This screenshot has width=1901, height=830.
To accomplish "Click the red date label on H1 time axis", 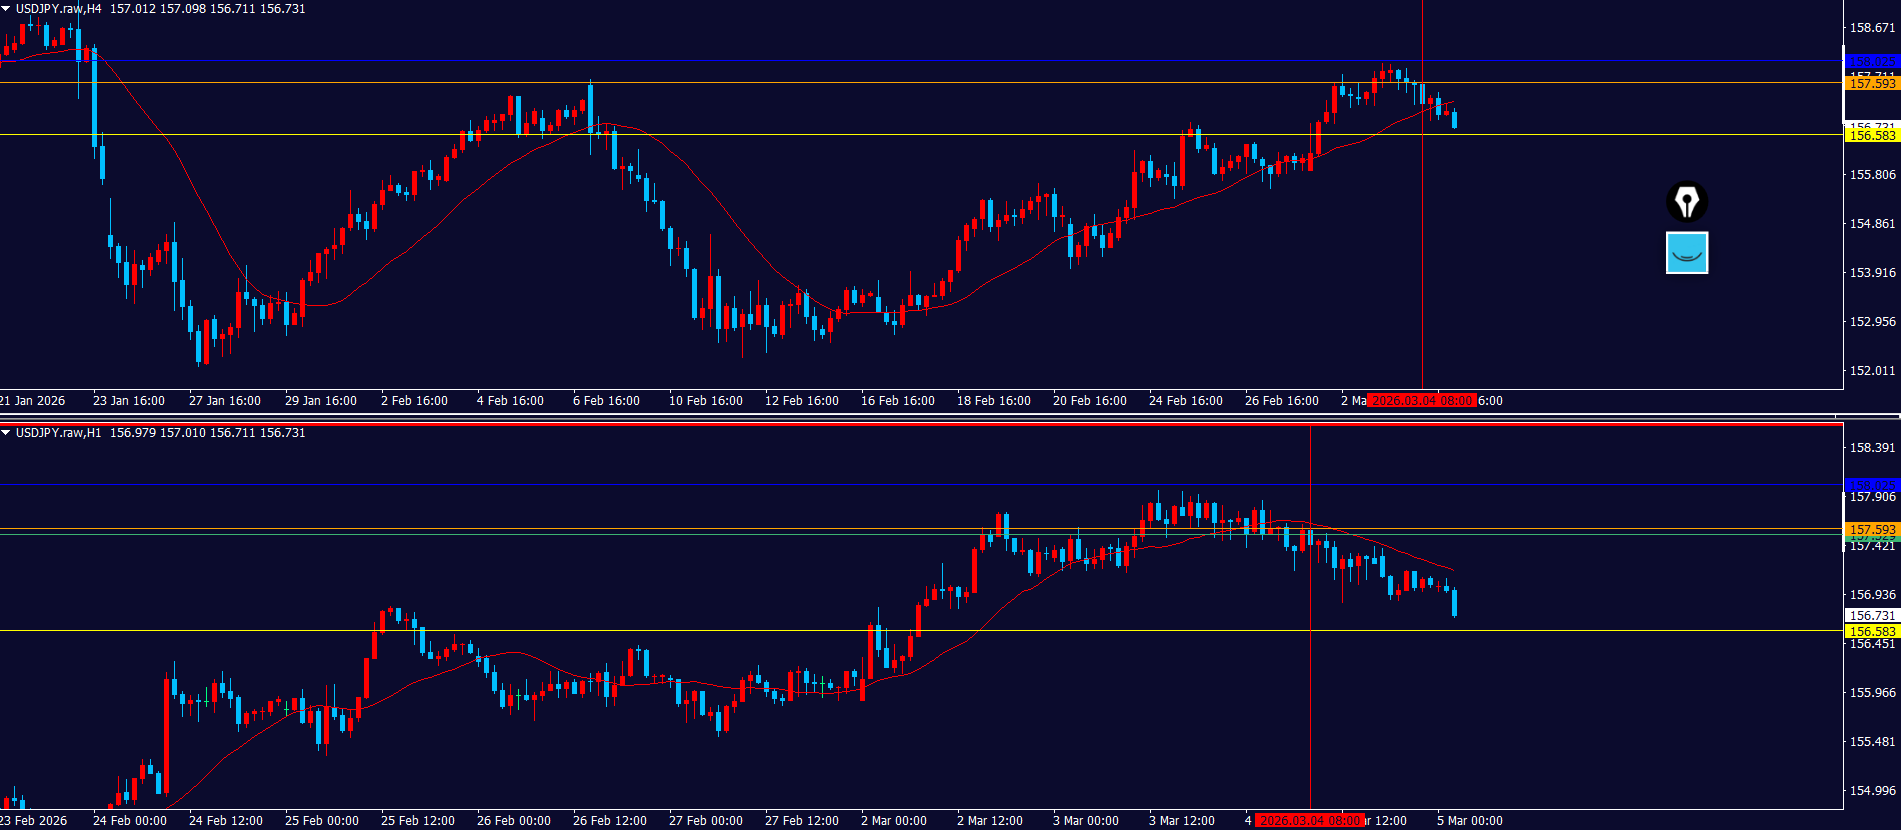I will tap(1309, 821).
